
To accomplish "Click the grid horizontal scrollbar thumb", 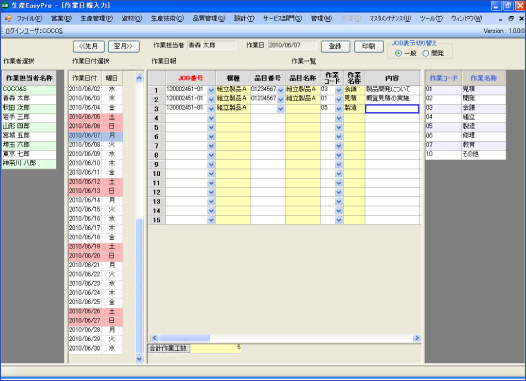I will click(185, 338).
